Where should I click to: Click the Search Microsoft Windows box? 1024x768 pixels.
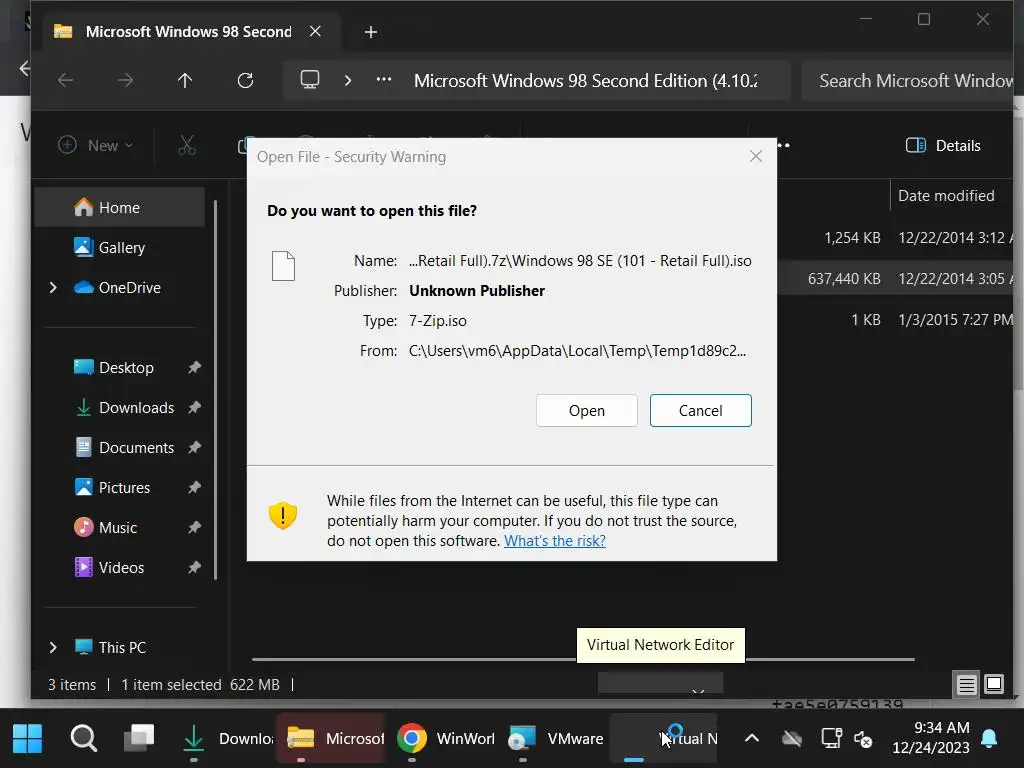pyautogui.click(x=908, y=80)
